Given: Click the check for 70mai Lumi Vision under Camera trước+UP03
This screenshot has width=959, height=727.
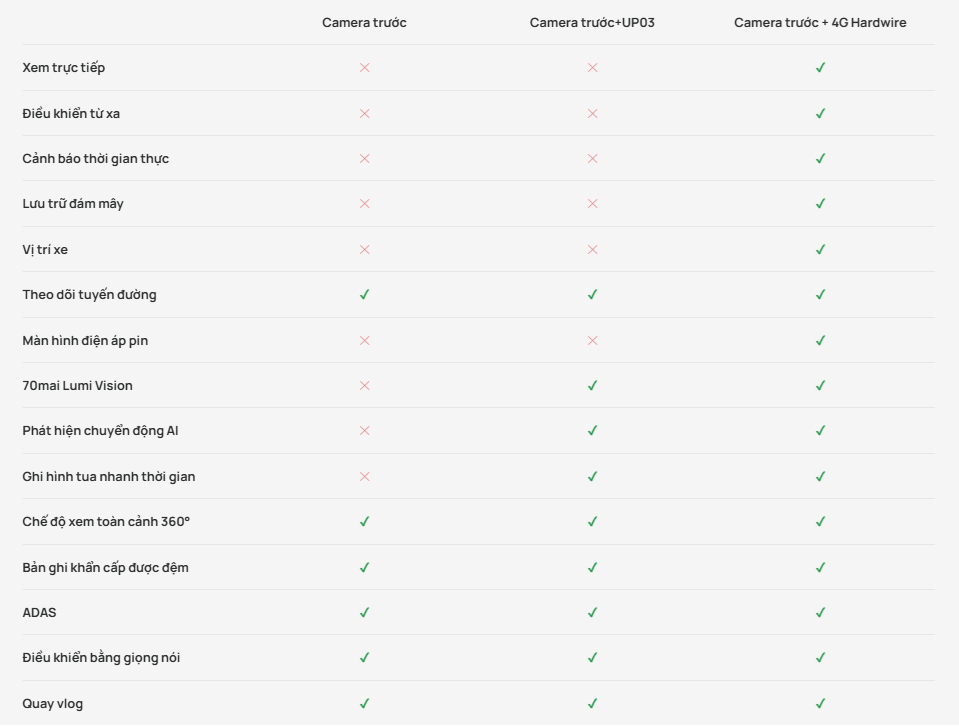Looking at the screenshot, I should click(x=593, y=386).
